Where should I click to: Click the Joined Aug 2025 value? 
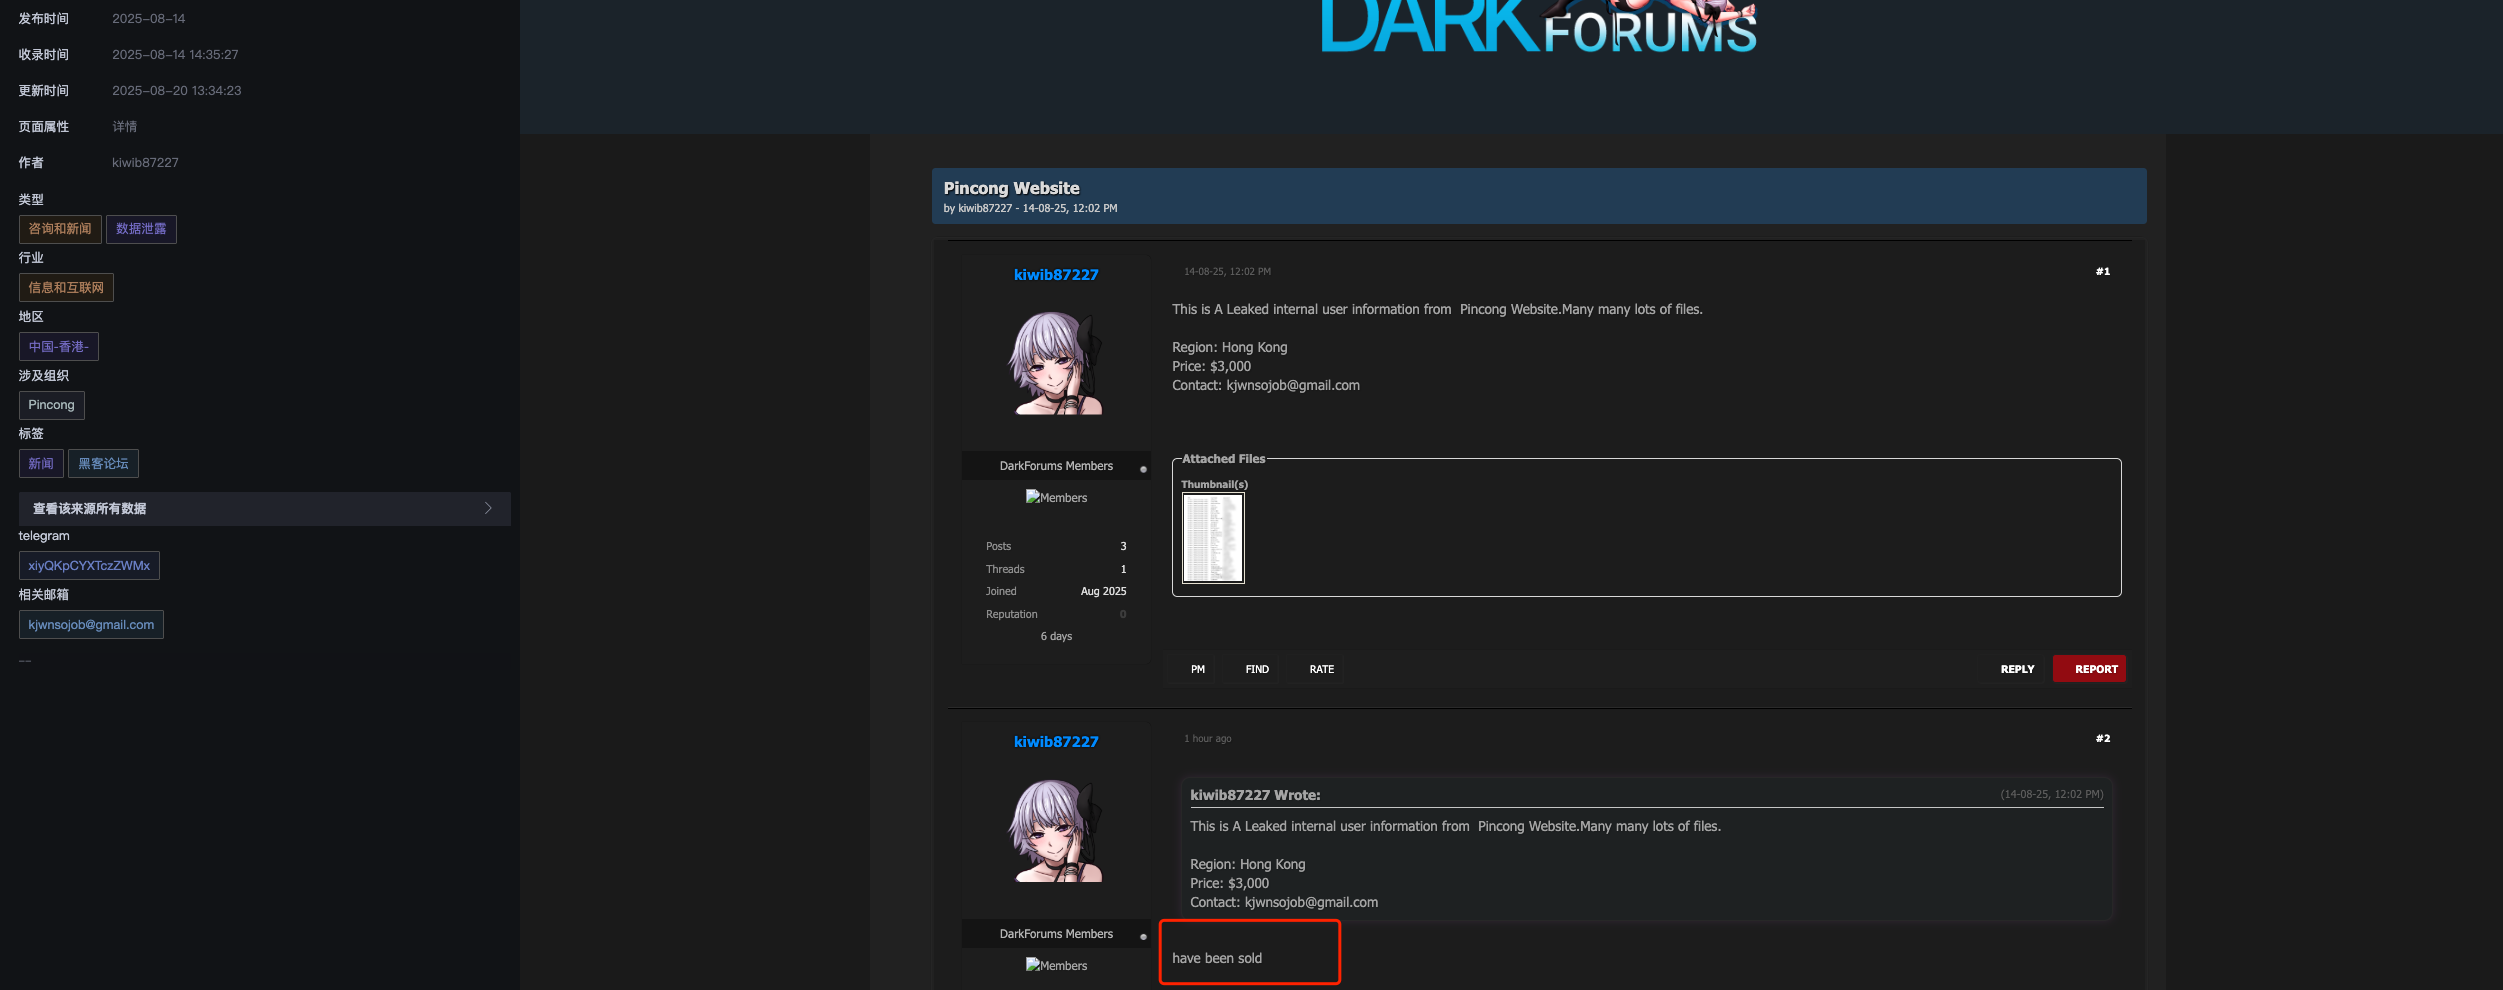click(x=1103, y=591)
